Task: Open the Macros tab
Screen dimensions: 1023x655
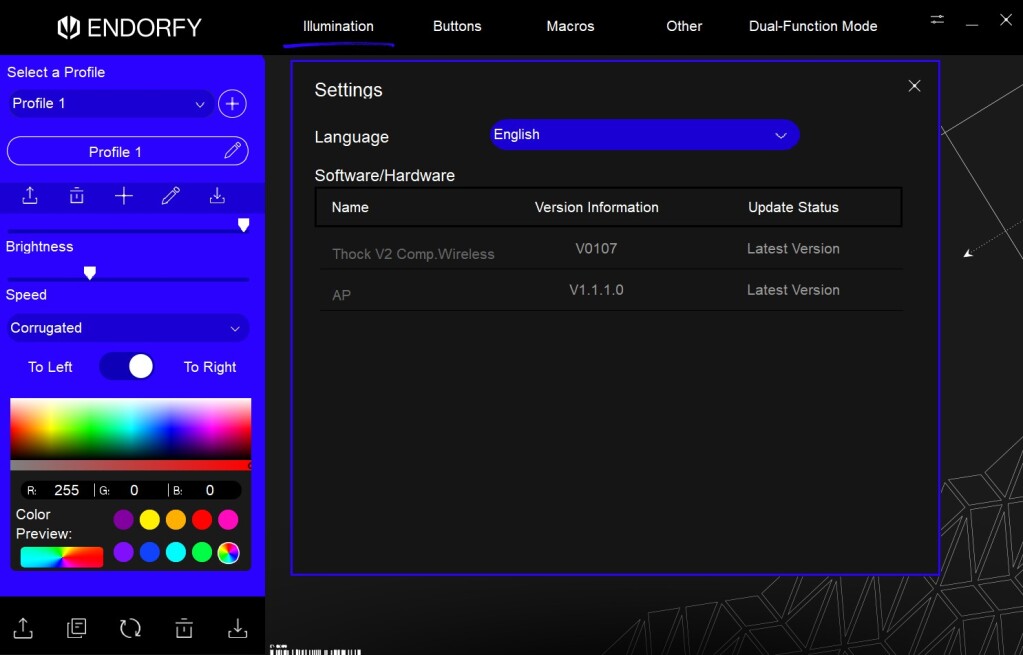Action: [570, 26]
